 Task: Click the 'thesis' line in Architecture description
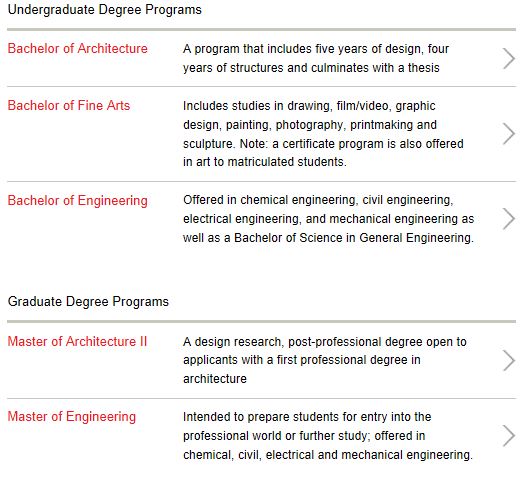tap(311, 68)
